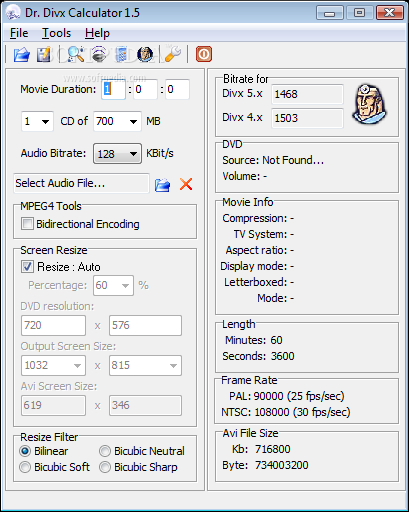This screenshot has width=409, height=512.
Task: Click the Divx 4.x bitrate field
Action: (x=307, y=118)
